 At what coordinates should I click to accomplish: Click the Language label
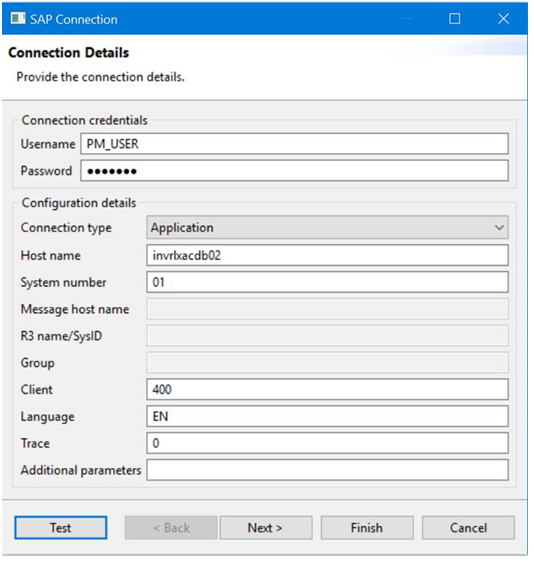[x=48, y=417]
